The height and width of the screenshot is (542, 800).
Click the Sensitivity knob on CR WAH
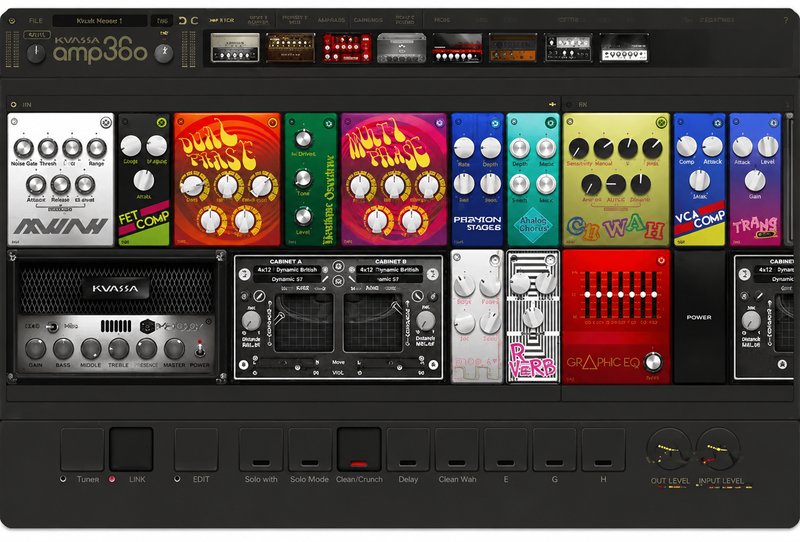pyautogui.click(x=579, y=148)
